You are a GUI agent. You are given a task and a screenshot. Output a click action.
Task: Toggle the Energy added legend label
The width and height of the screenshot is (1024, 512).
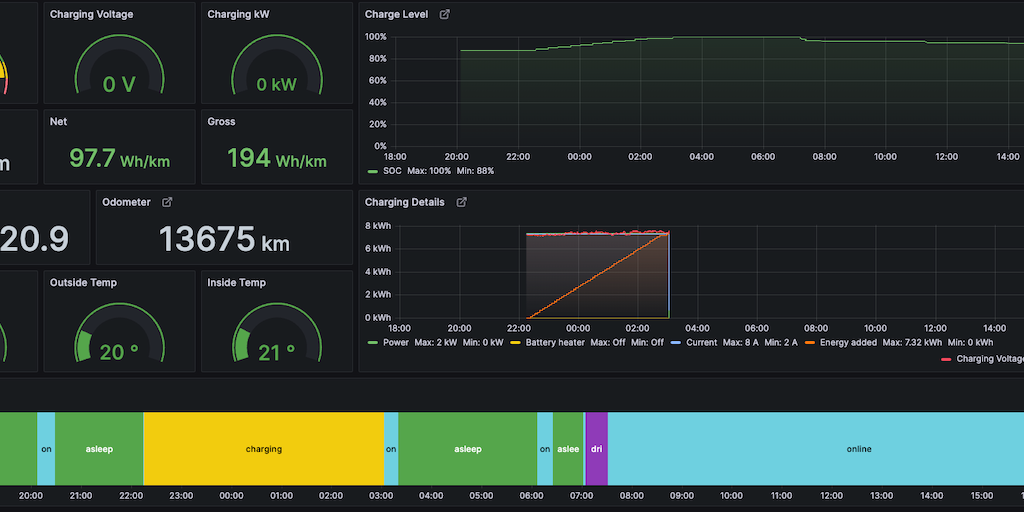pyautogui.click(x=848, y=343)
